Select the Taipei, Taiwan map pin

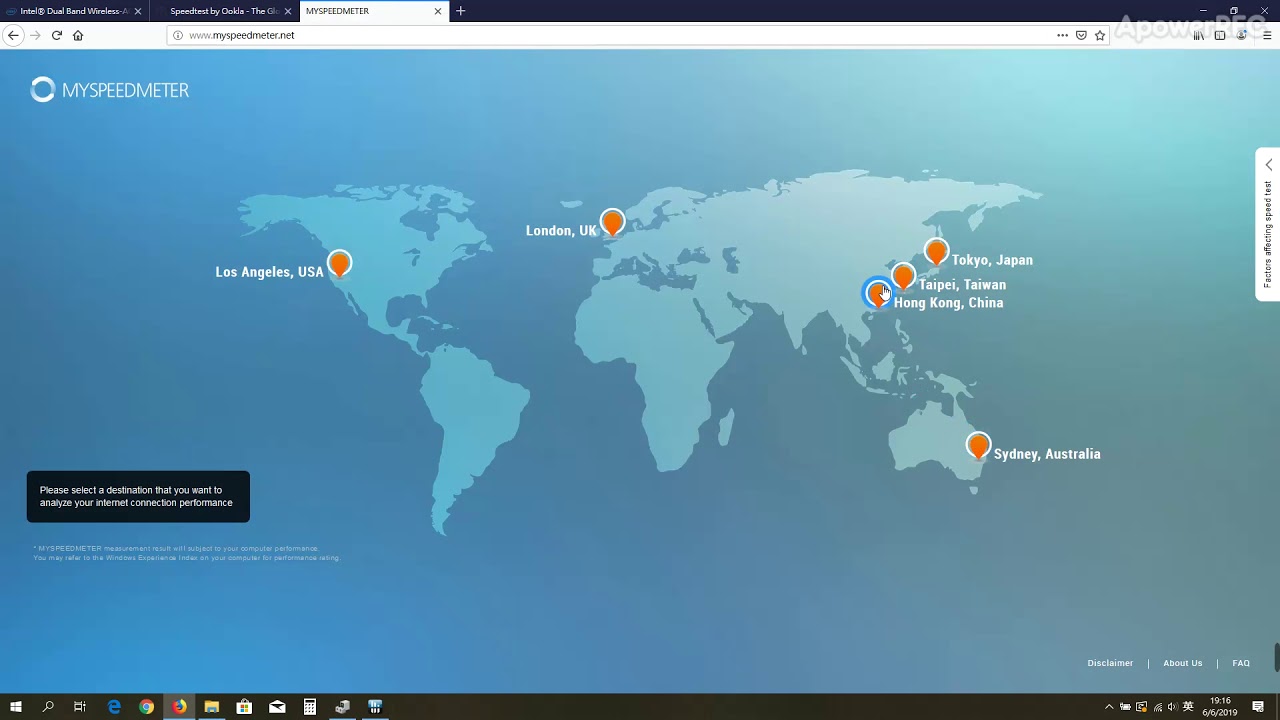[x=903, y=276]
